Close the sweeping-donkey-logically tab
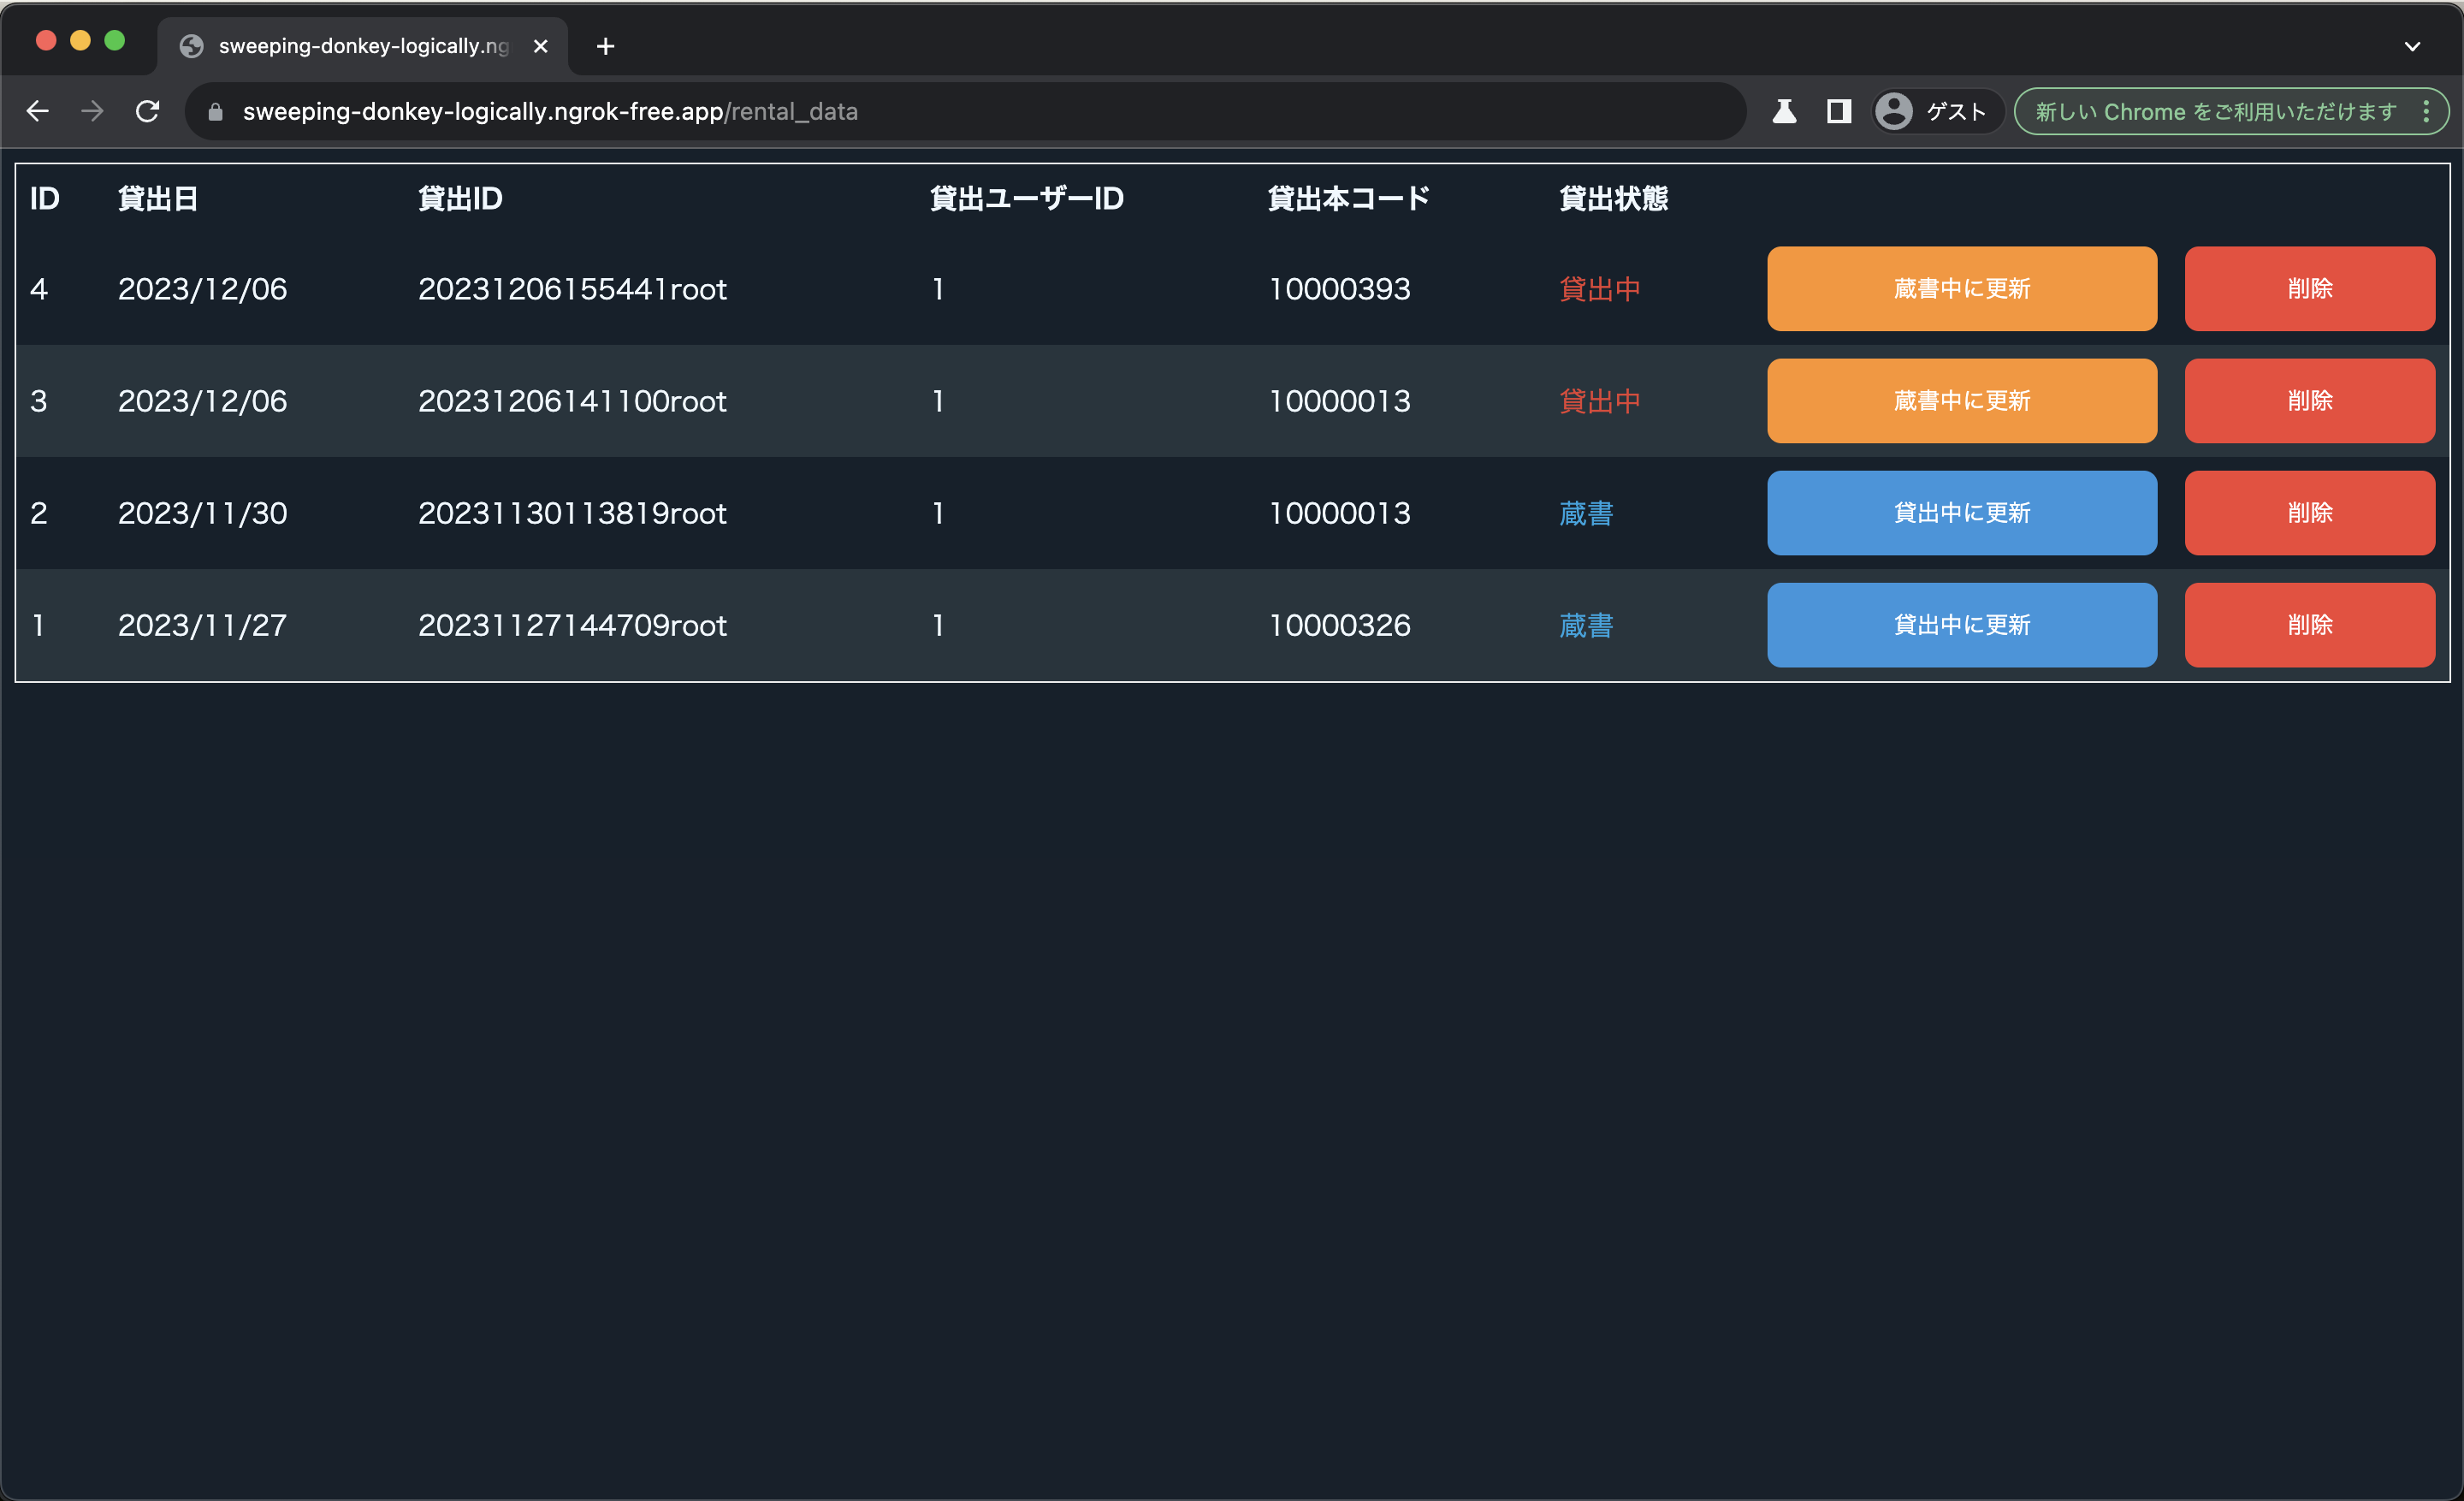 (x=541, y=46)
